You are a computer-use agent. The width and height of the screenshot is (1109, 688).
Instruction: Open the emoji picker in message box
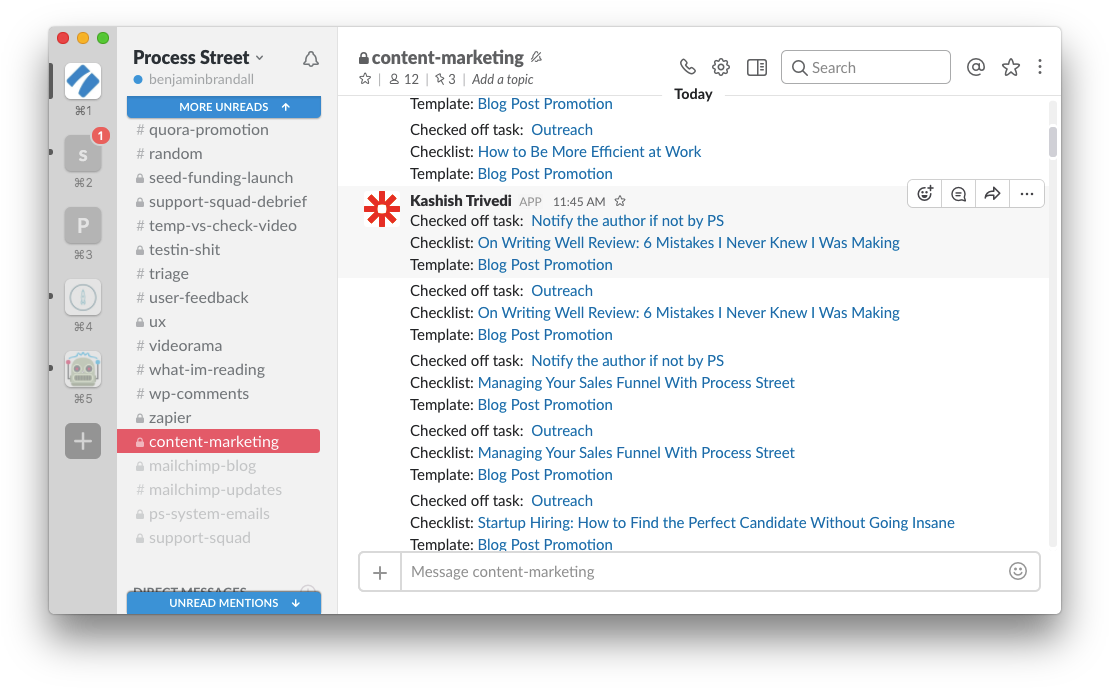pos(1018,571)
